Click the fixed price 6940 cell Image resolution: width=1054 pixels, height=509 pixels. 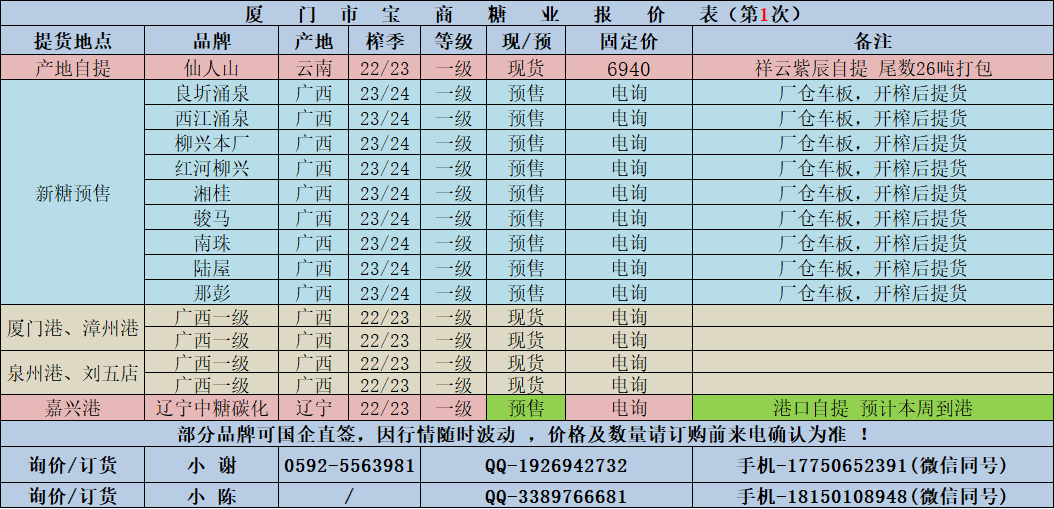pyautogui.click(x=628, y=69)
